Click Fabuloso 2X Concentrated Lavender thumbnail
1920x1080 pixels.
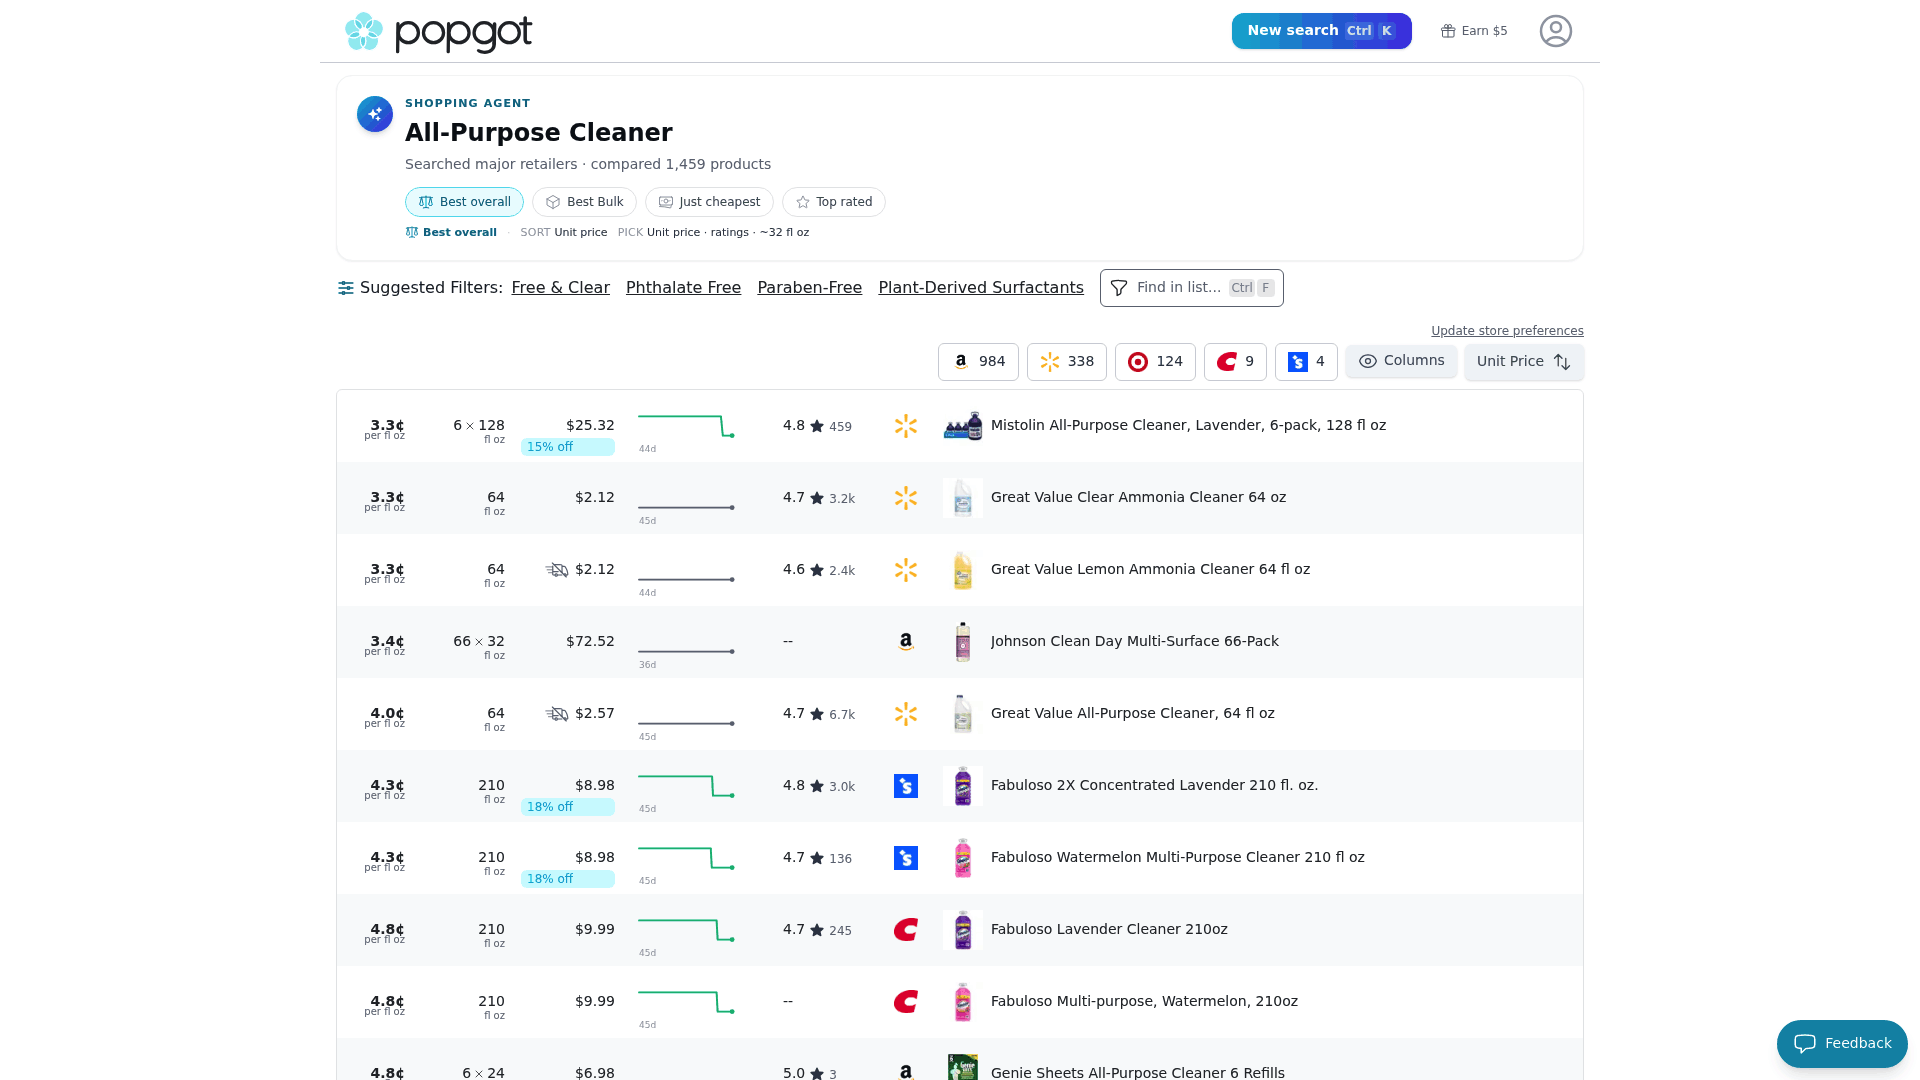pos(963,786)
